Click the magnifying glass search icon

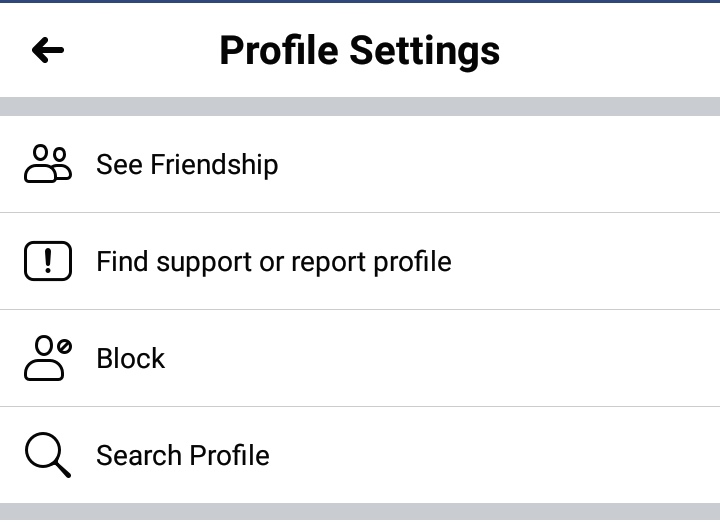click(x=48, y=455)
